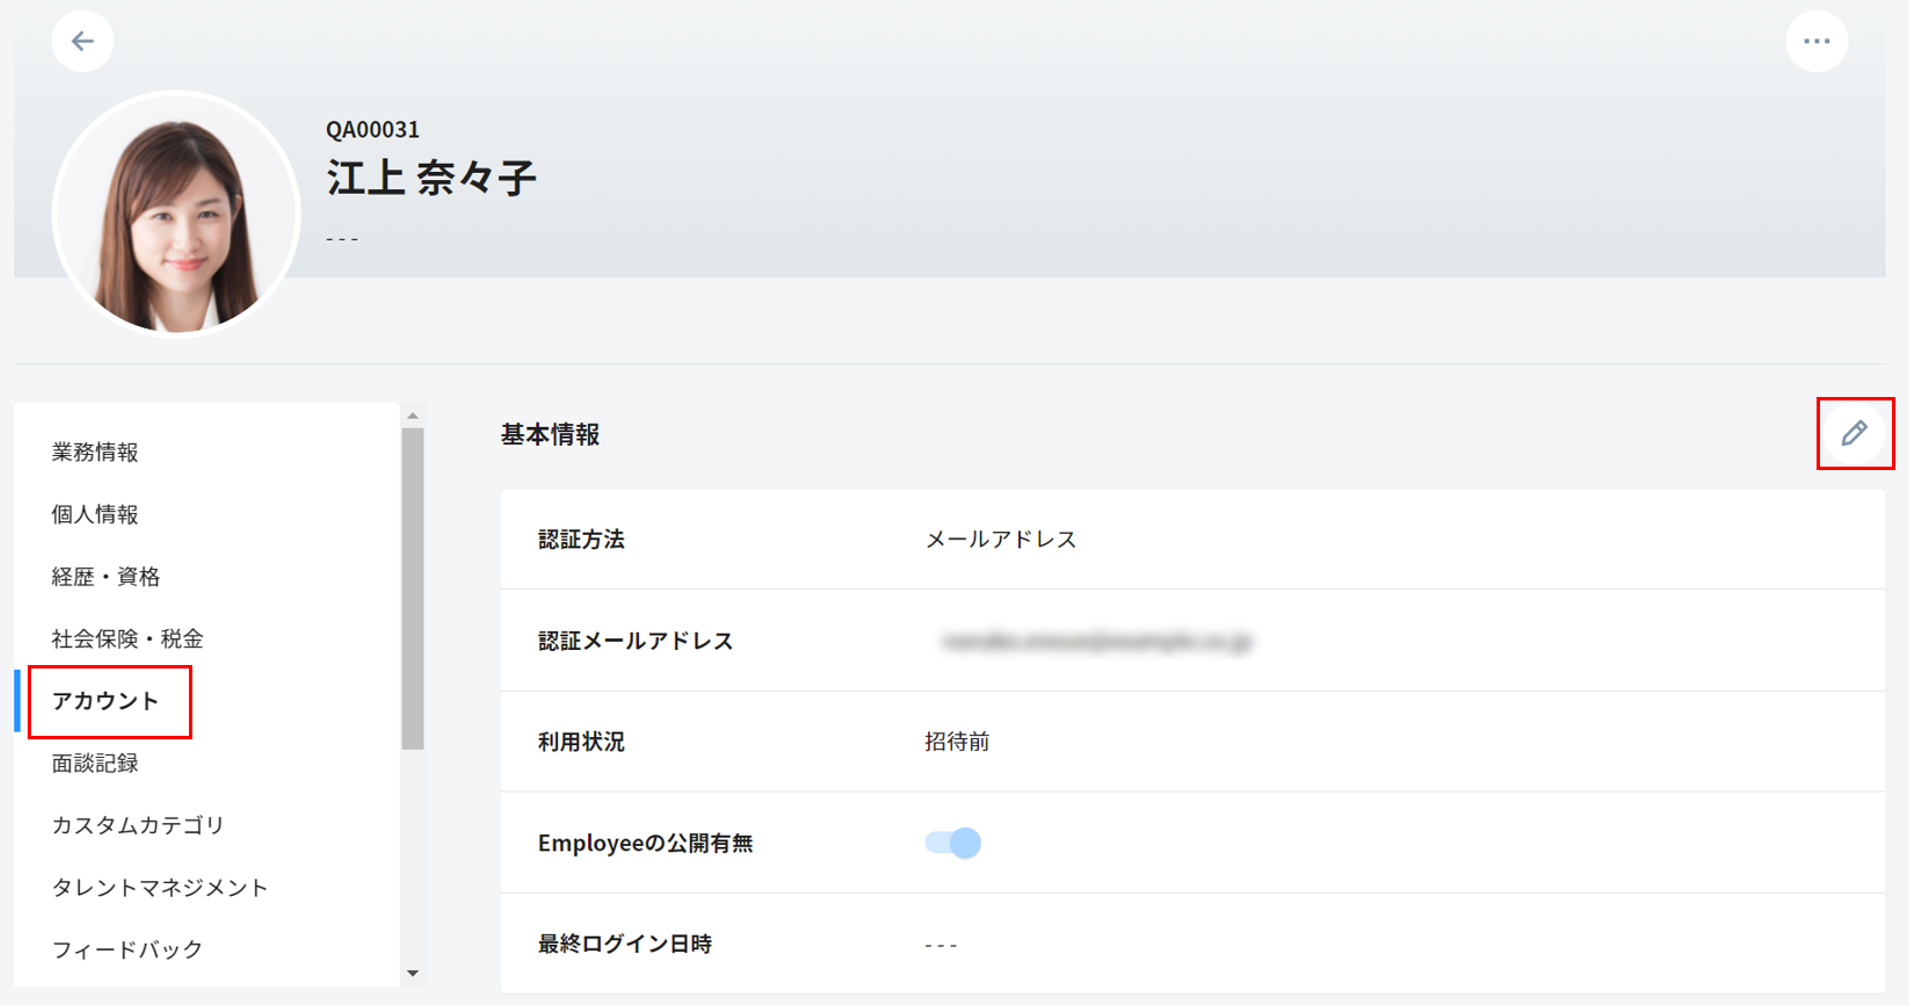The width and height of the screenshot is (1909, 1005).
Task: Open 社会保険・税金 menu item
Action: click(127, 639)
